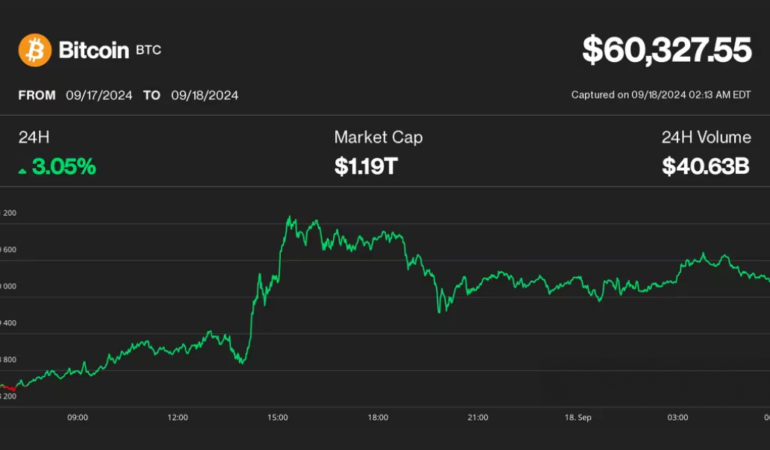Select the FROM date 09/17/2024
770x450 pixels.
point(97,96)
